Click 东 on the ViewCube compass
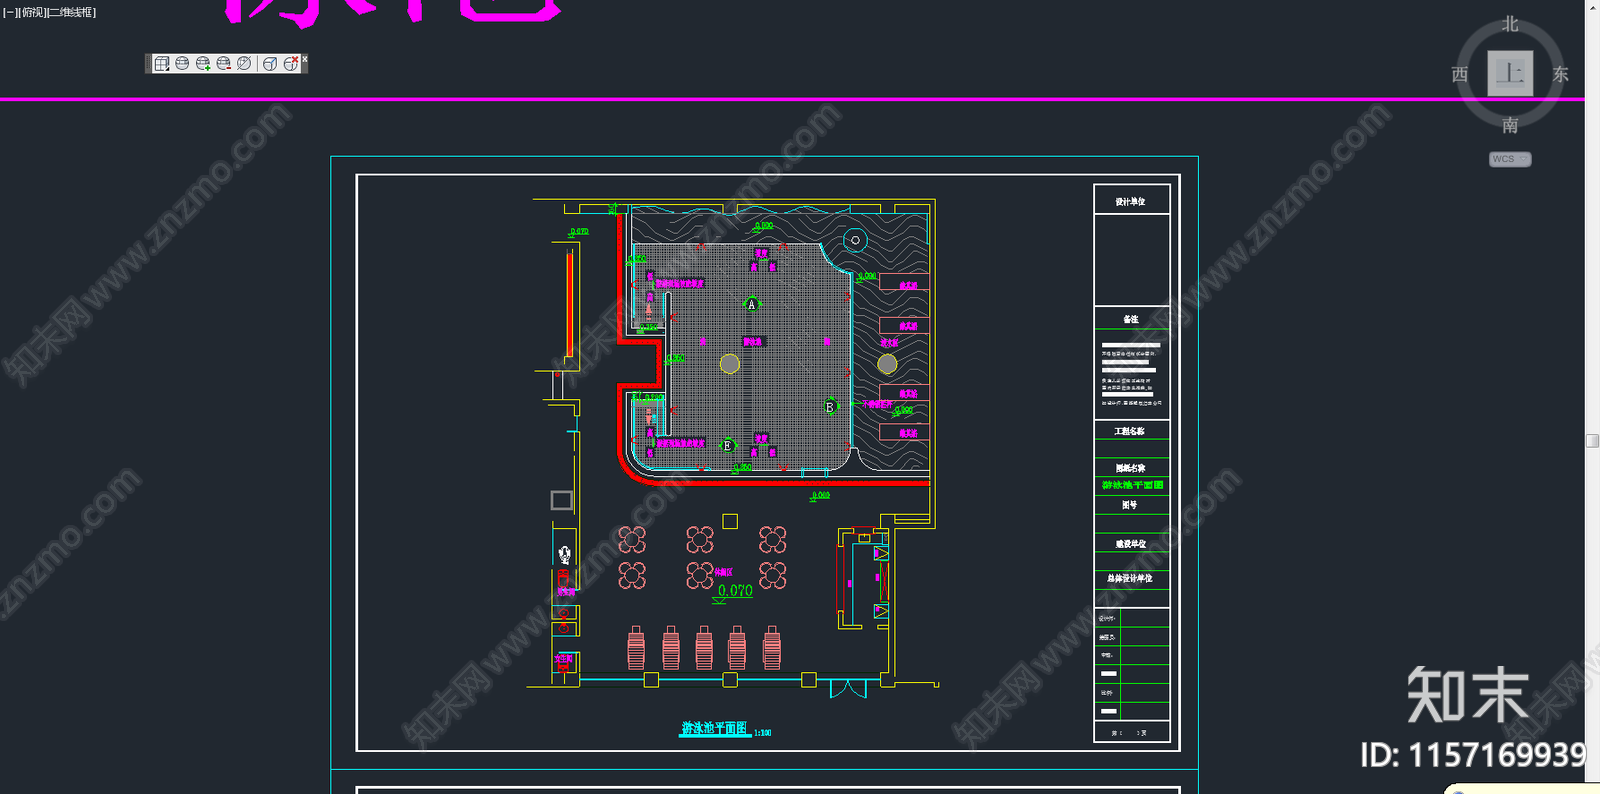The height and width of the screenshot is (794, 1600). tap(1560, 74)
